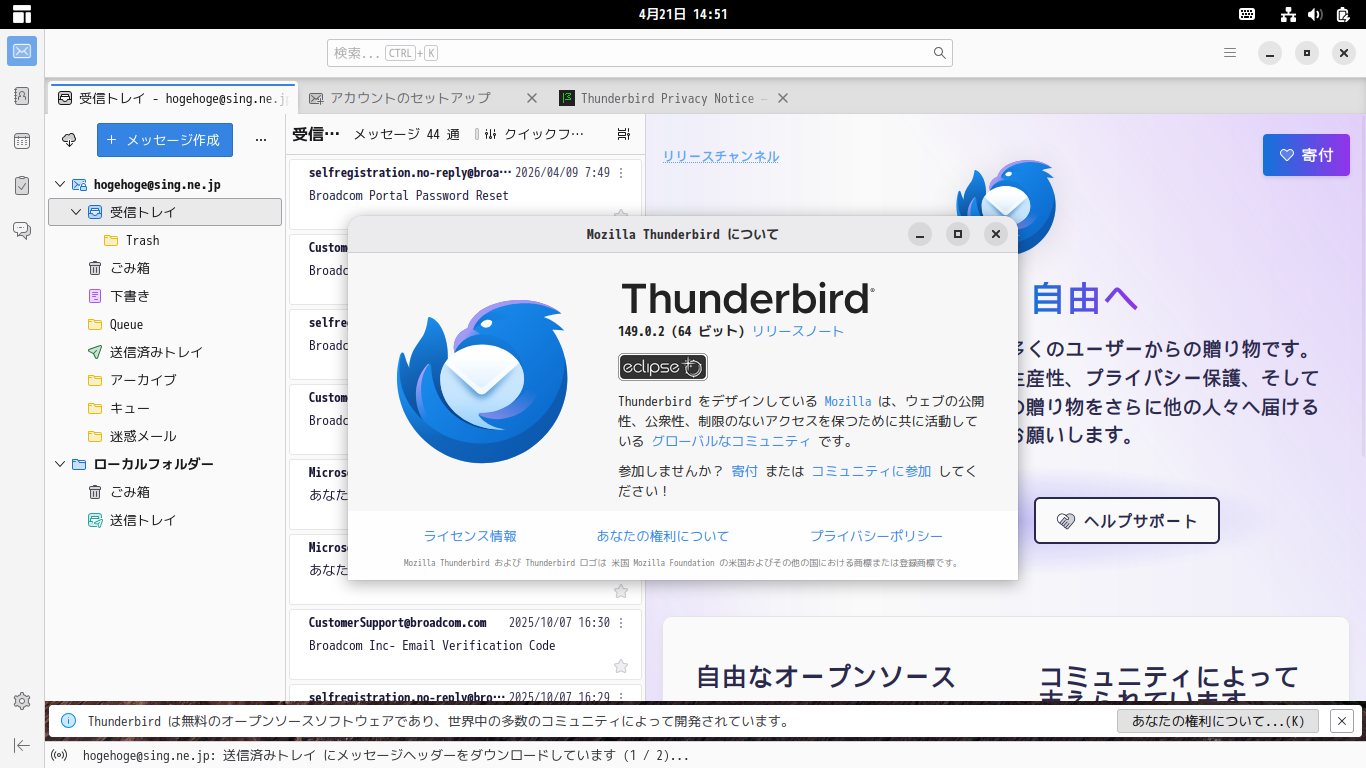Open the コミュニティに参加 link
Viewport: 1366px width, 768px height.
[871, 471]
